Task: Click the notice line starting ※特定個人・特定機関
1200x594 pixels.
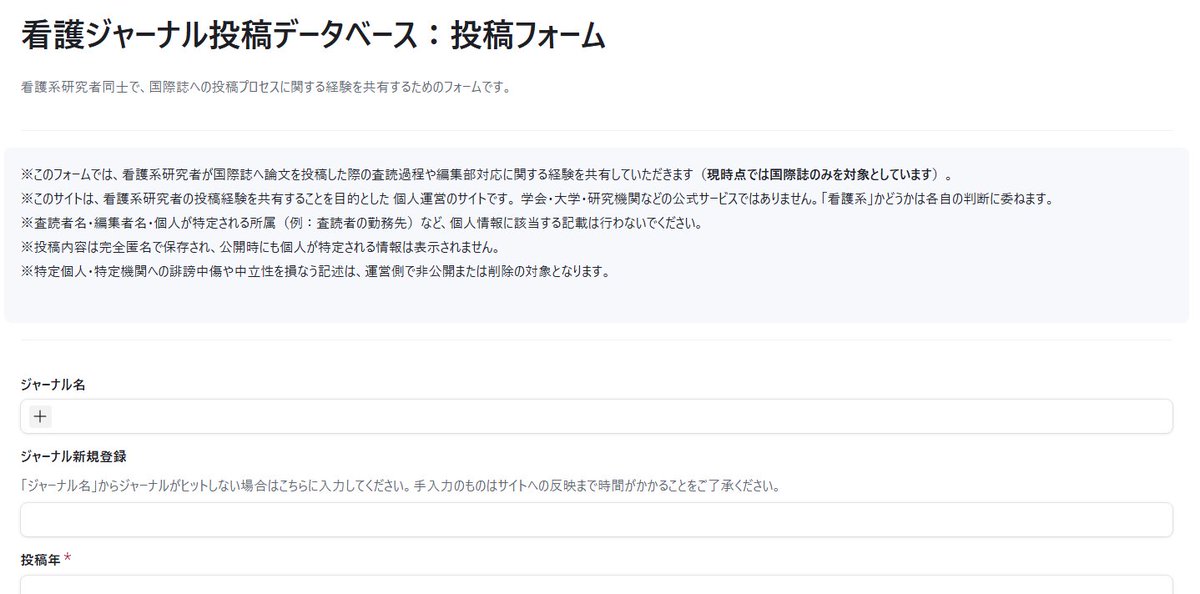Action: 315,272
